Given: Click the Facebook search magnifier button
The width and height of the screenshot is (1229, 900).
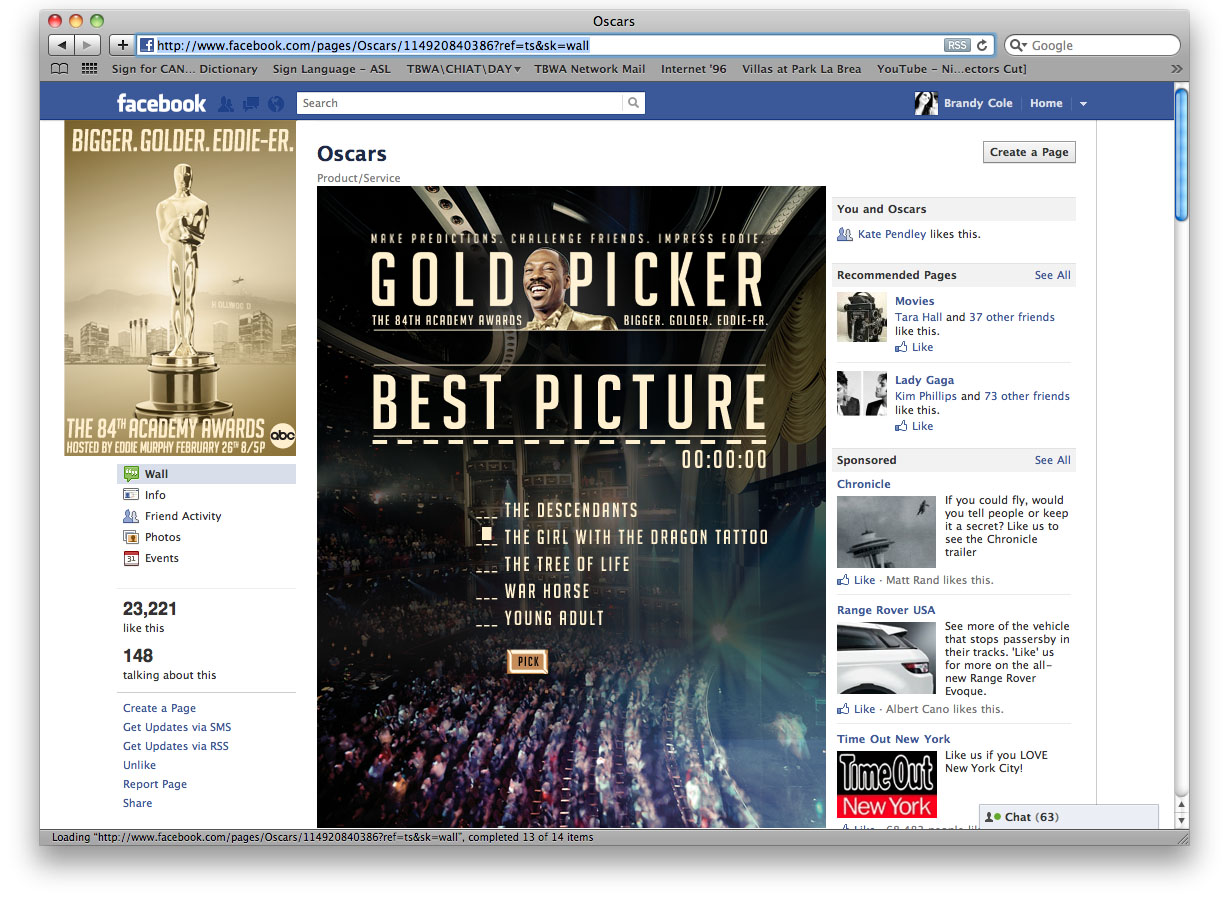Looking at the screenshot, I should pyautogui.click(x=633, y=103).
